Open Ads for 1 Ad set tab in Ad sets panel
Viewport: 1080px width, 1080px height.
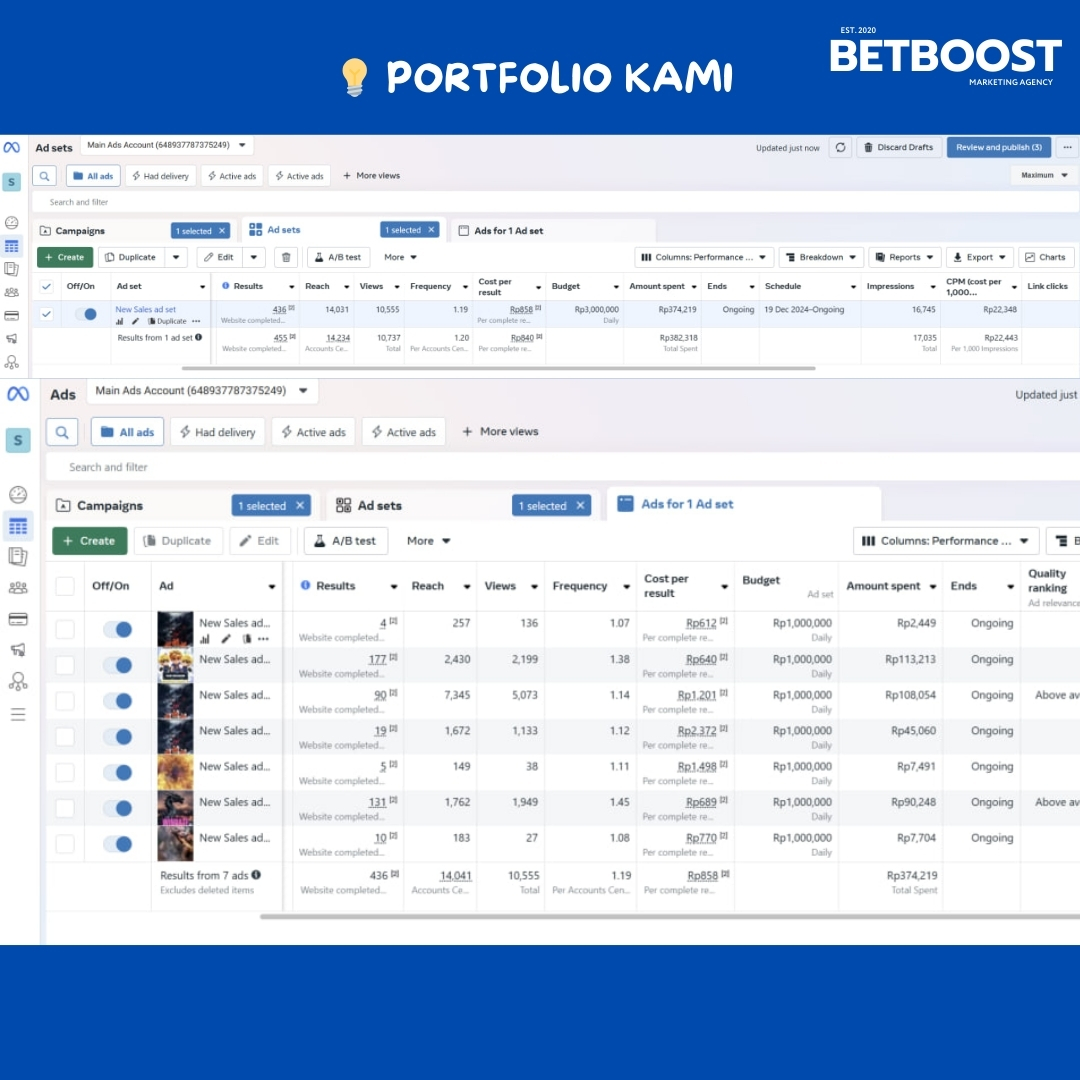click(554, 231)
